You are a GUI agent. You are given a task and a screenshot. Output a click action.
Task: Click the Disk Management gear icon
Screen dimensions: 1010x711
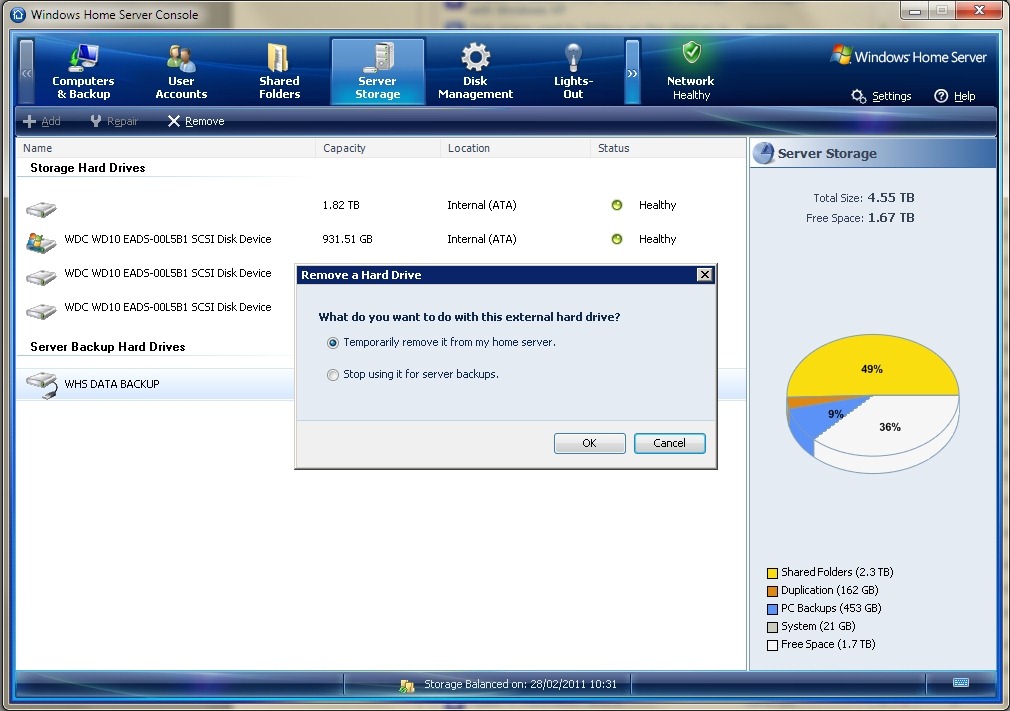[475, 57]
